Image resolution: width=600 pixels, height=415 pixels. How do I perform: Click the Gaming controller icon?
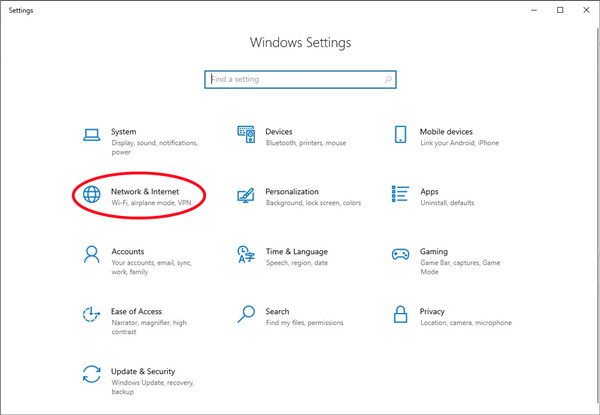pos(400,254)
